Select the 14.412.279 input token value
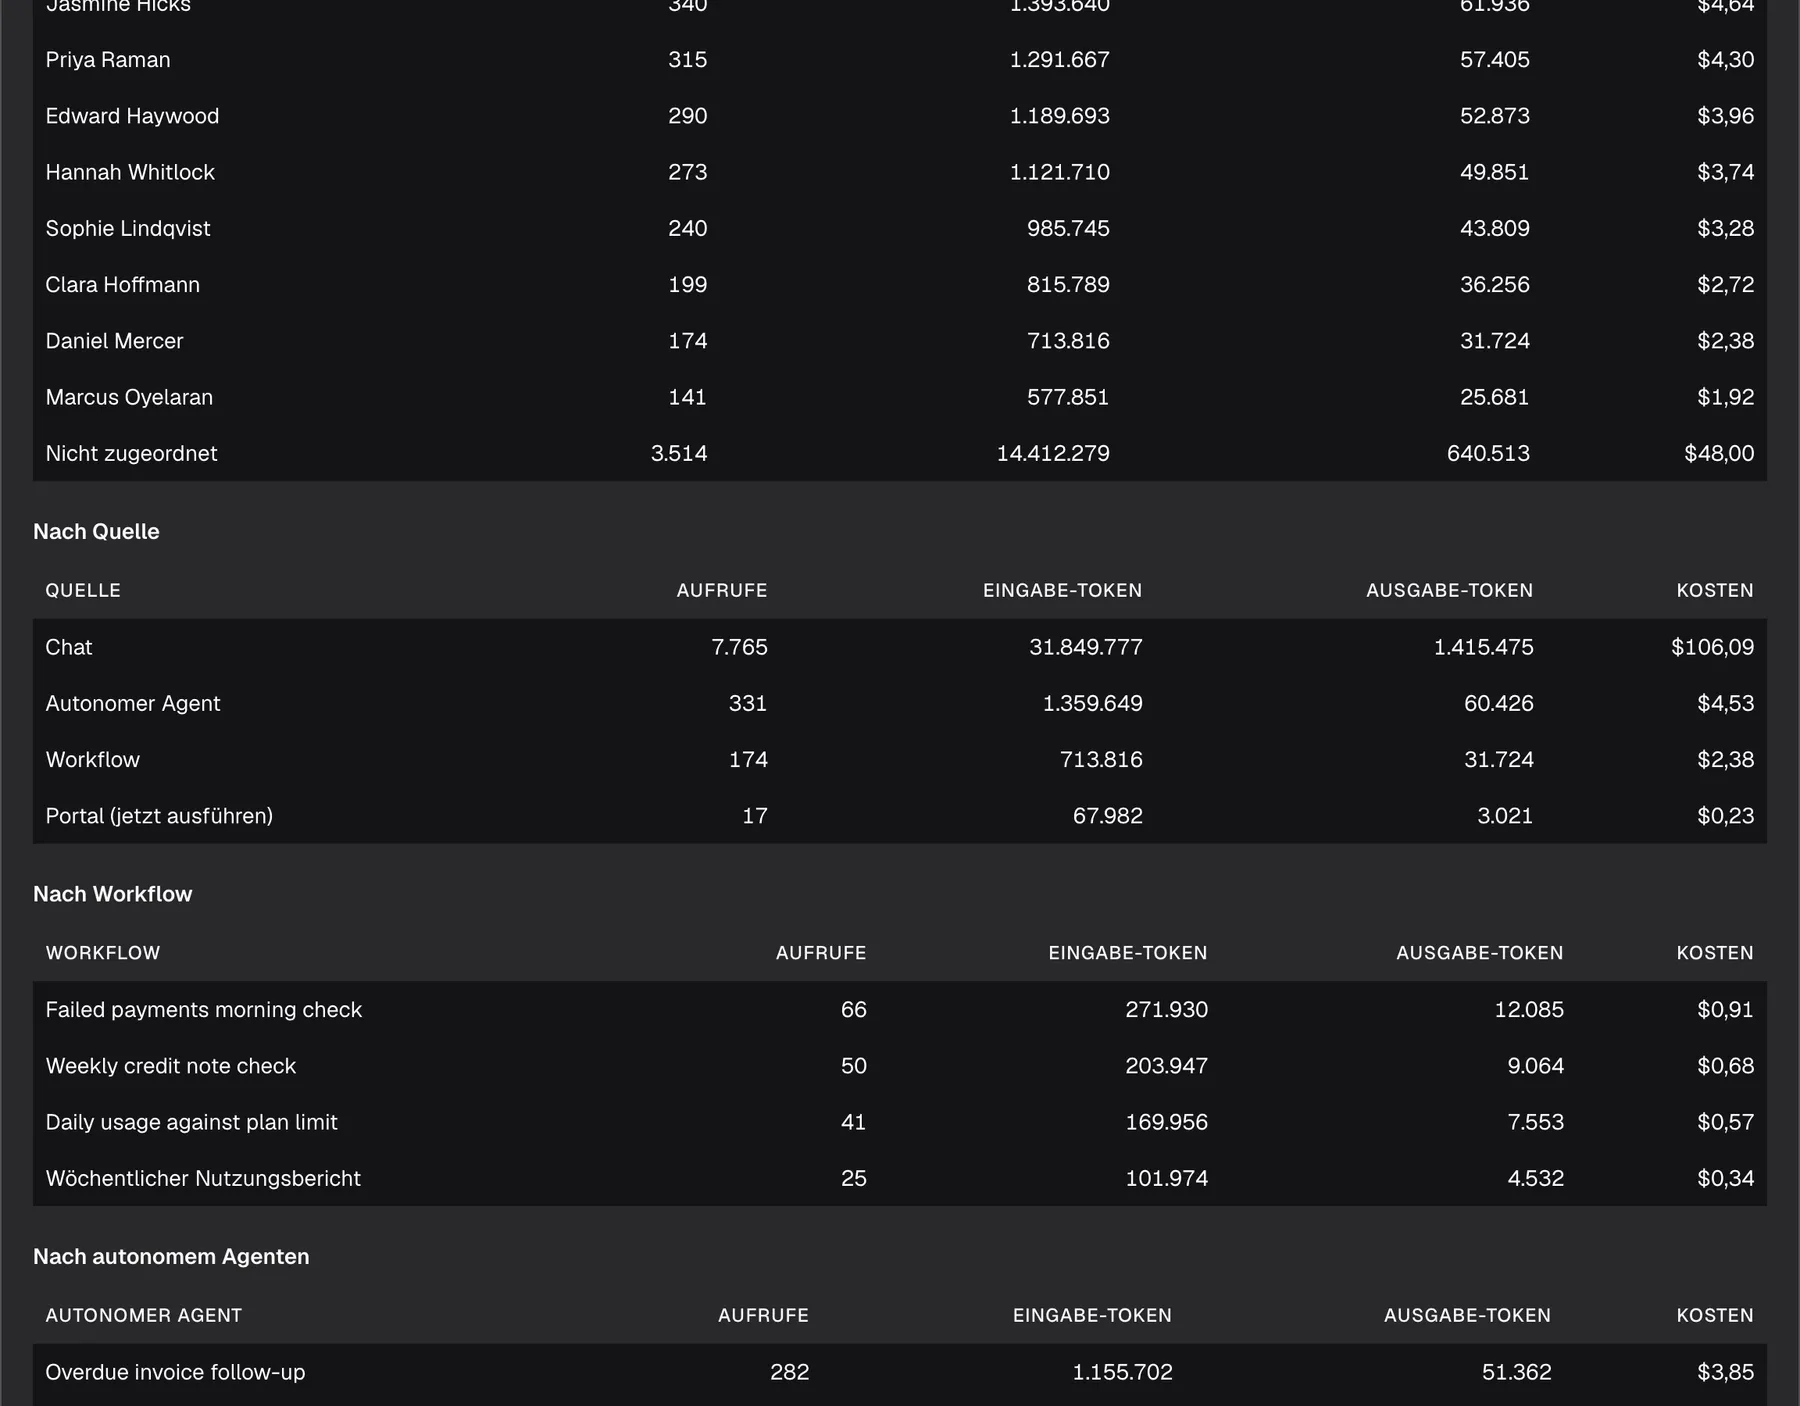 coord(1053,453)
